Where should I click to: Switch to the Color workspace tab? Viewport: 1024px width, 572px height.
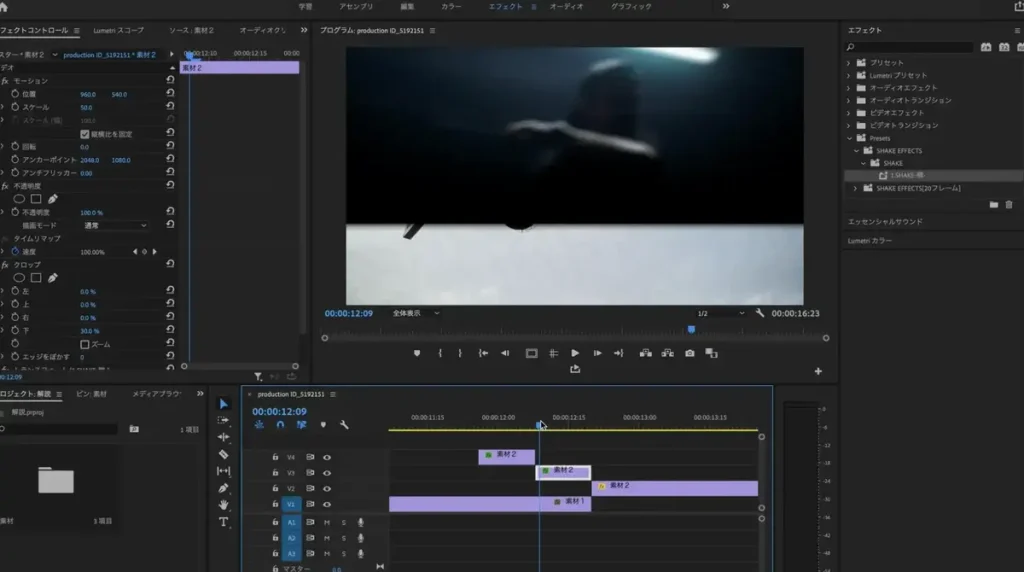point(451,7)
